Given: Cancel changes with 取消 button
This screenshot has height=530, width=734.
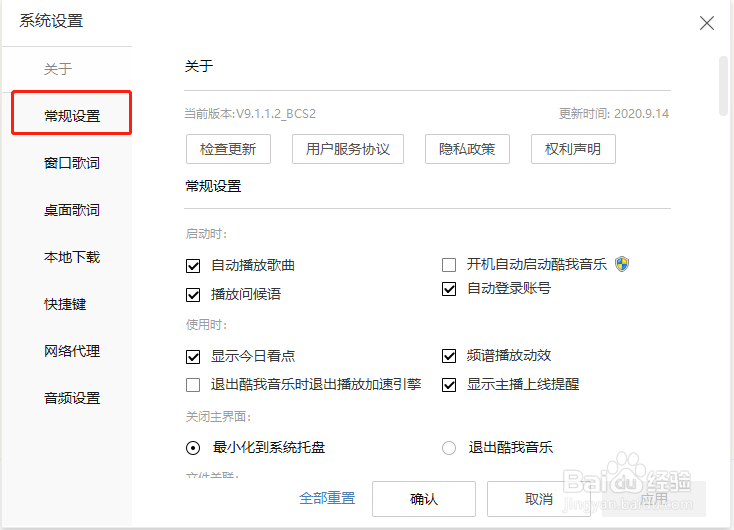Looking at the screenshot, I should [538, 499].
